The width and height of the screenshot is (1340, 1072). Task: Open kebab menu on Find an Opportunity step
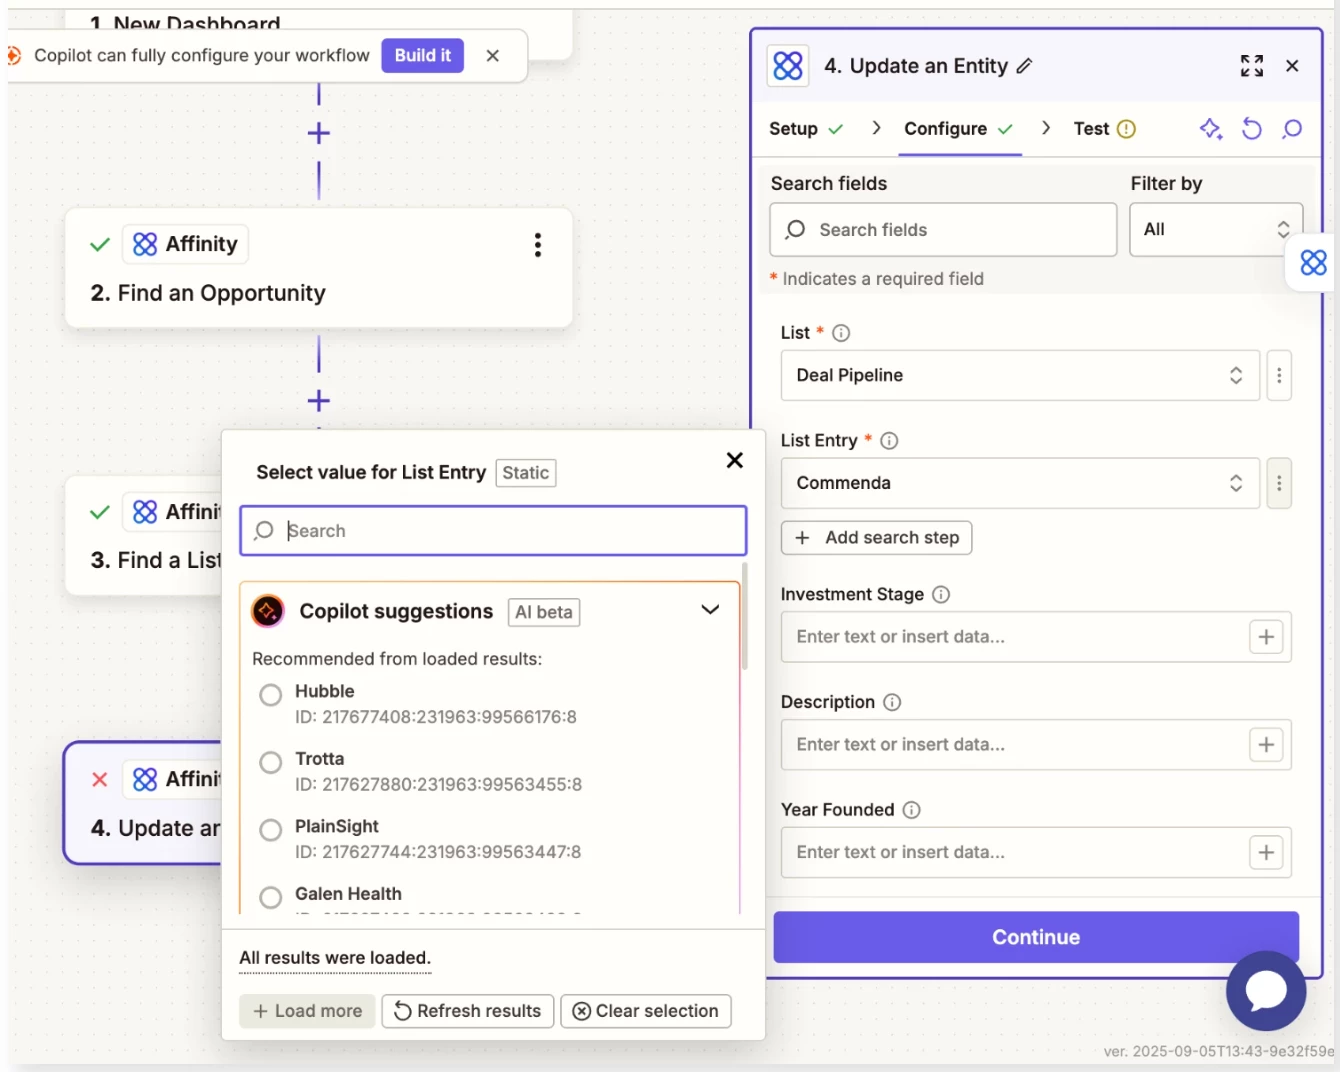538,245
